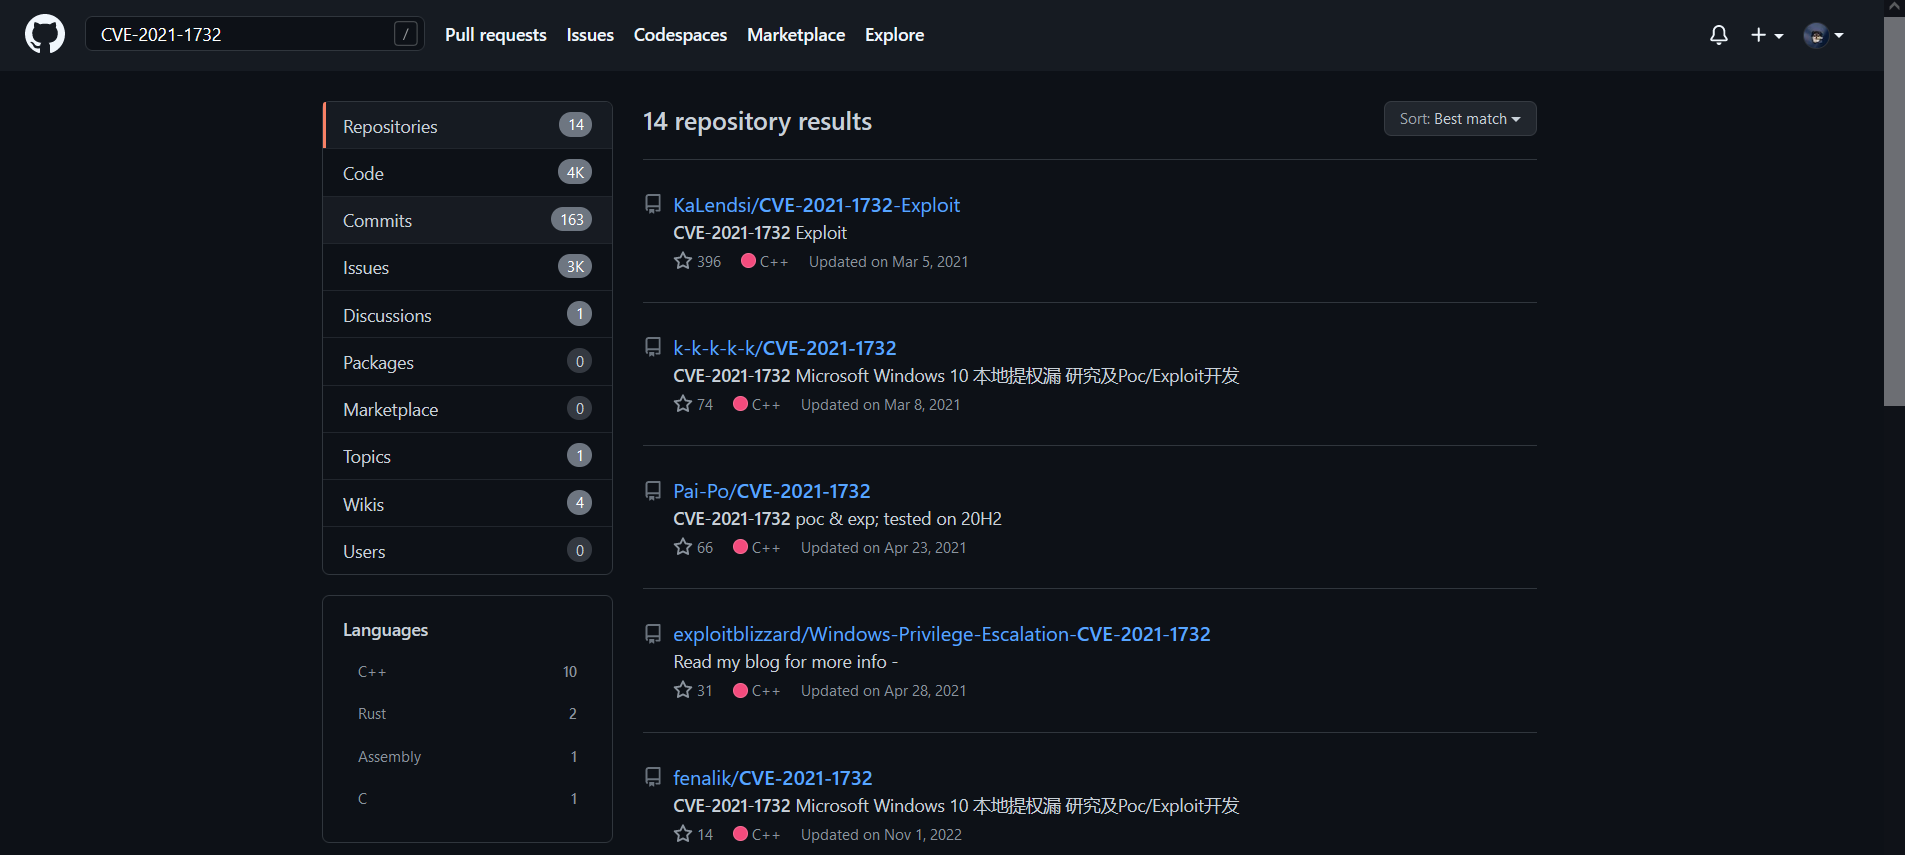Open the user avatar menu

(x=1824, y=35)
